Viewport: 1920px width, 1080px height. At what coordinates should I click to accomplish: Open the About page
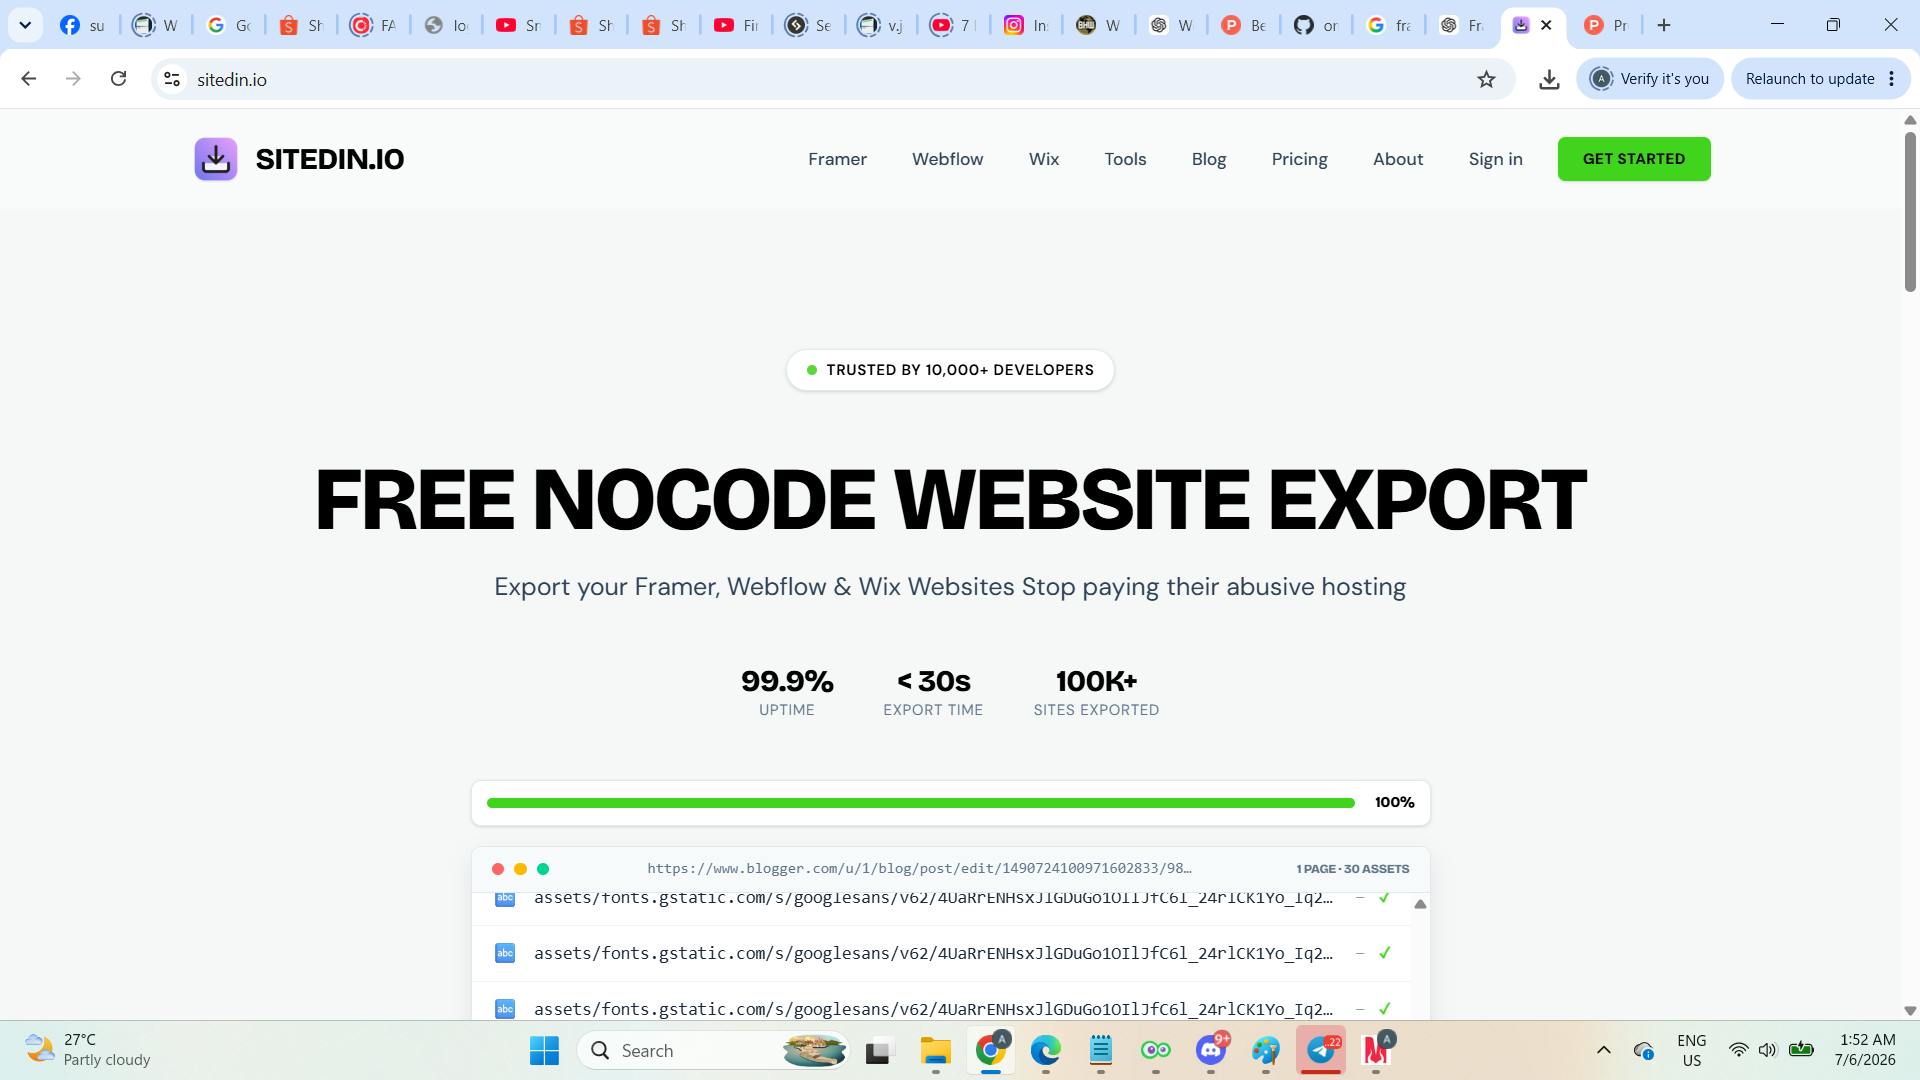pos(1397,159)
